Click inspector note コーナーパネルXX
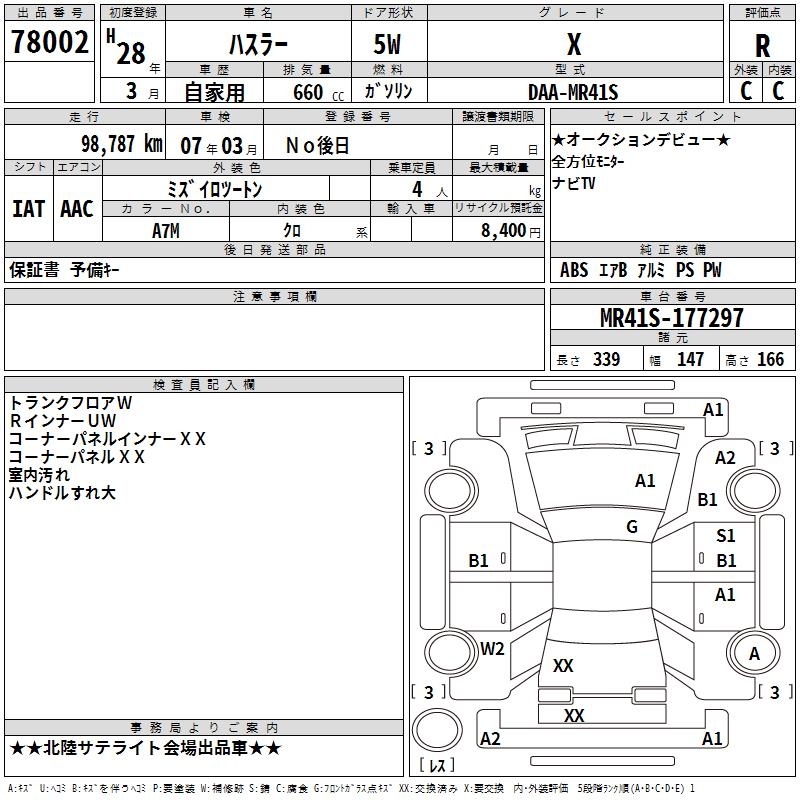Viewport: 800px width, 800px height. click(77, 457)
